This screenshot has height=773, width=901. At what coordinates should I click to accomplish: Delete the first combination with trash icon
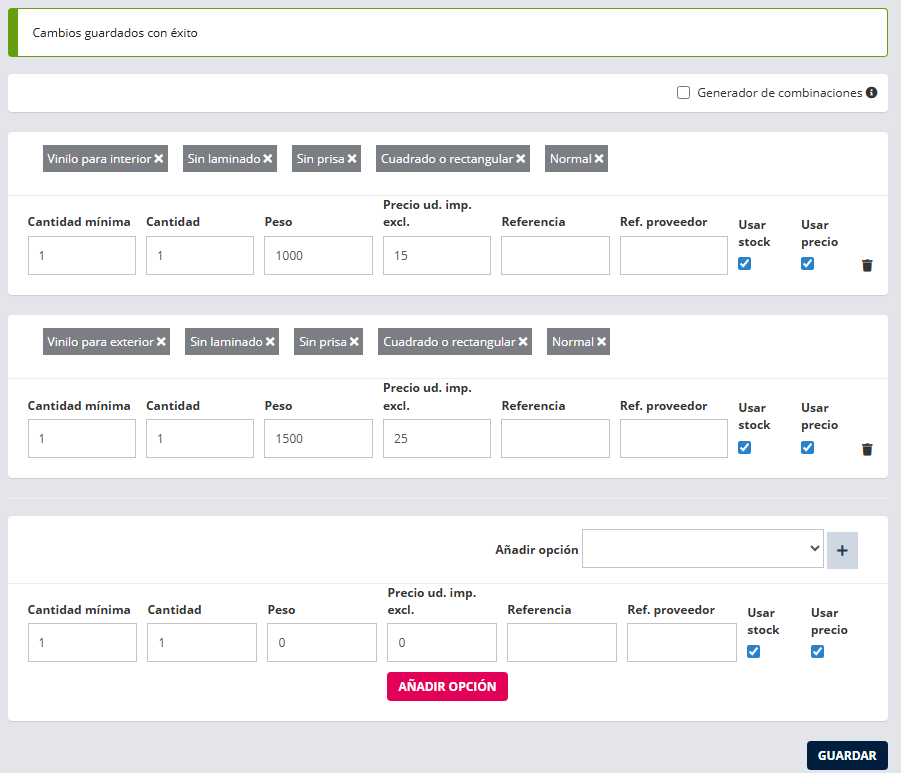coord(867,265)
